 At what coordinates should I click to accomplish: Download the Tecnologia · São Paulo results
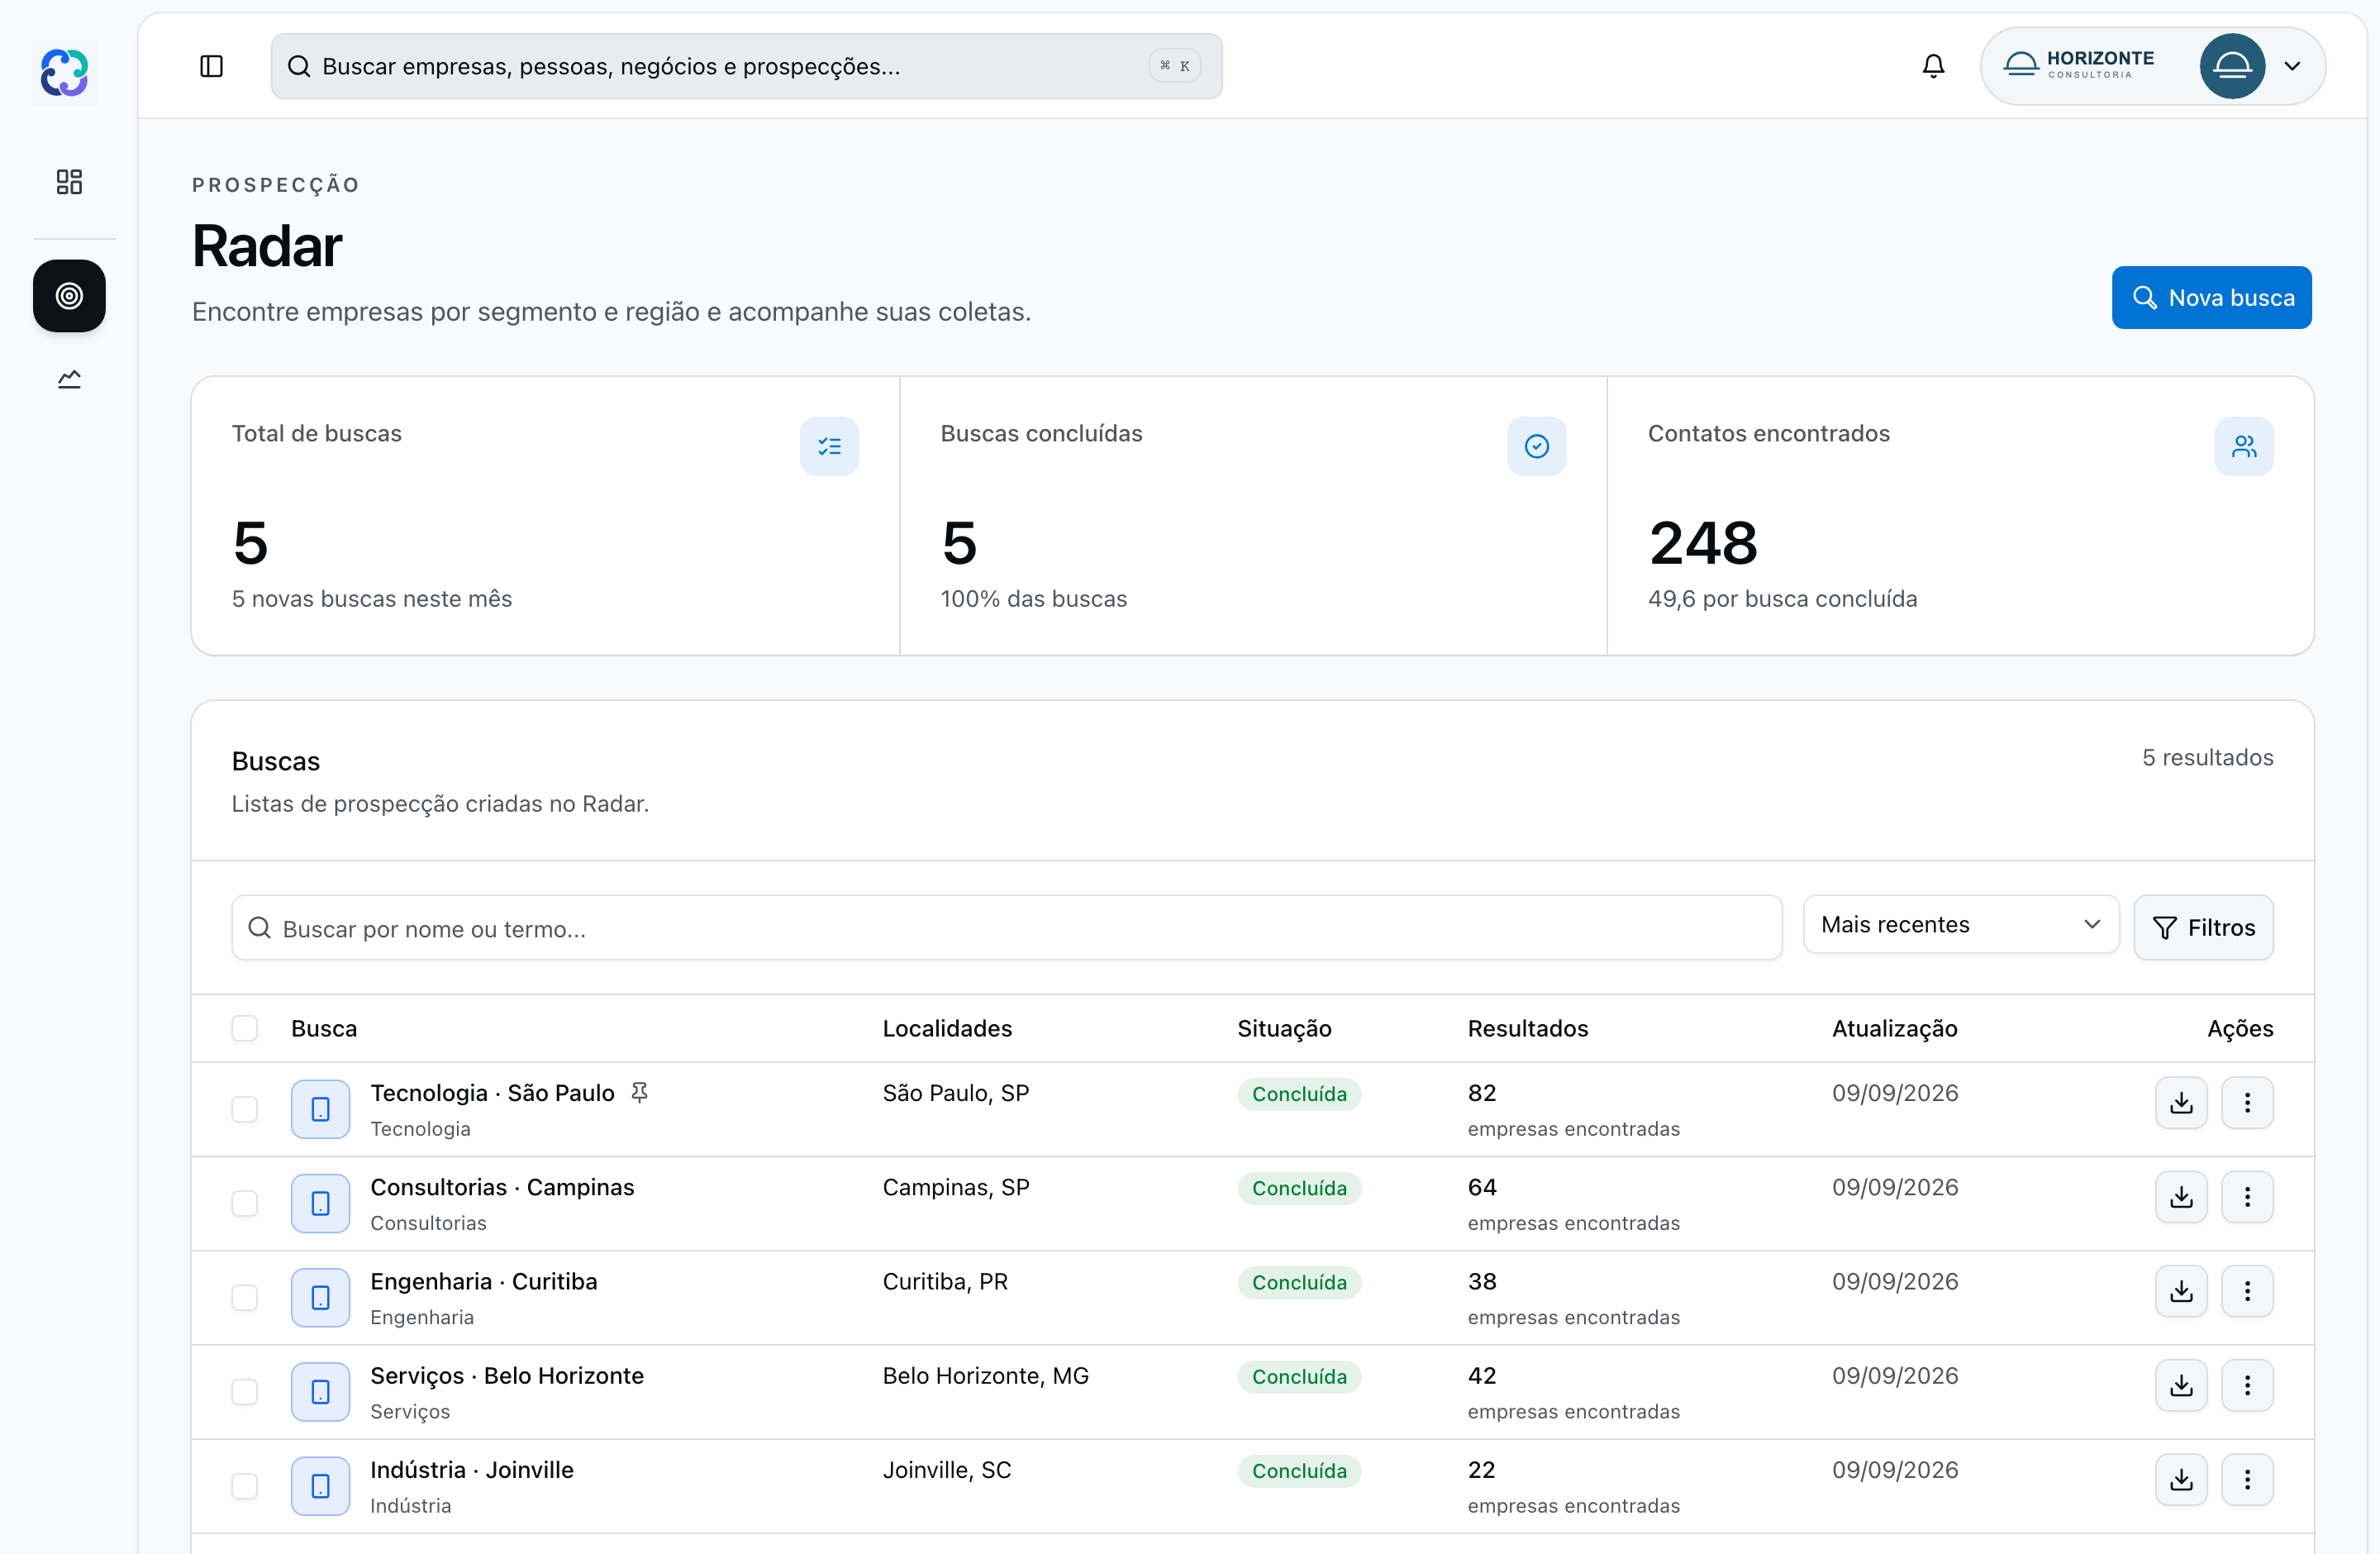[x=2181, y=1103]
